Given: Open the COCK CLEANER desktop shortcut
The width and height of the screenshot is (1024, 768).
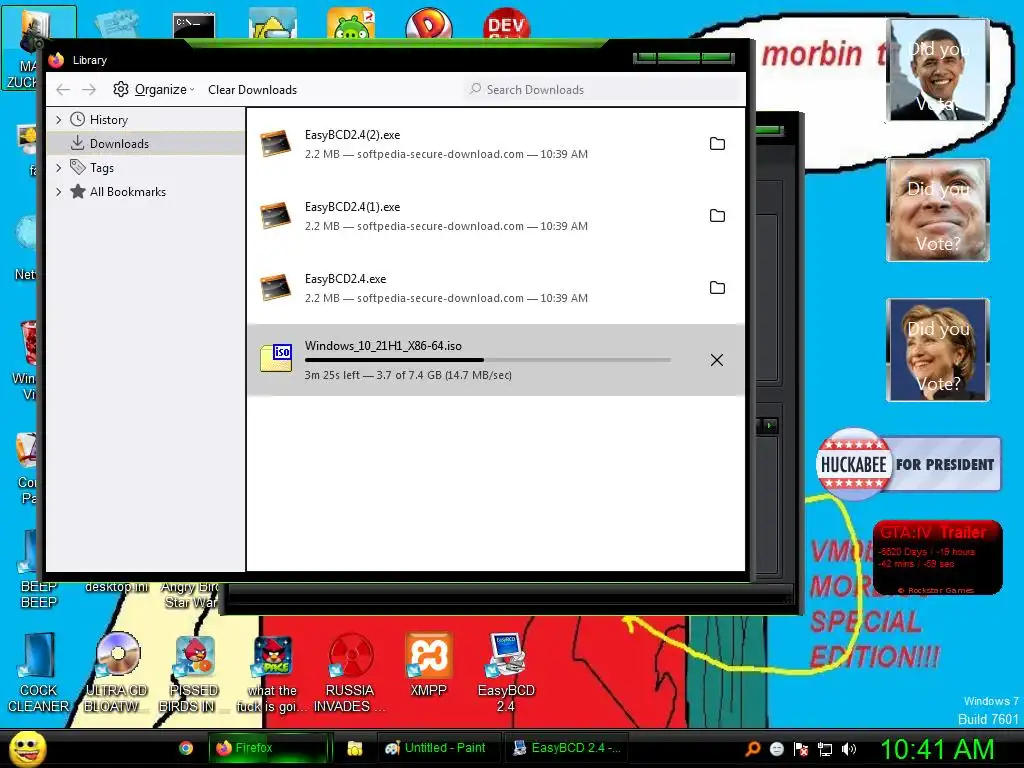Looking at the screenshot, I should (38, 673).
